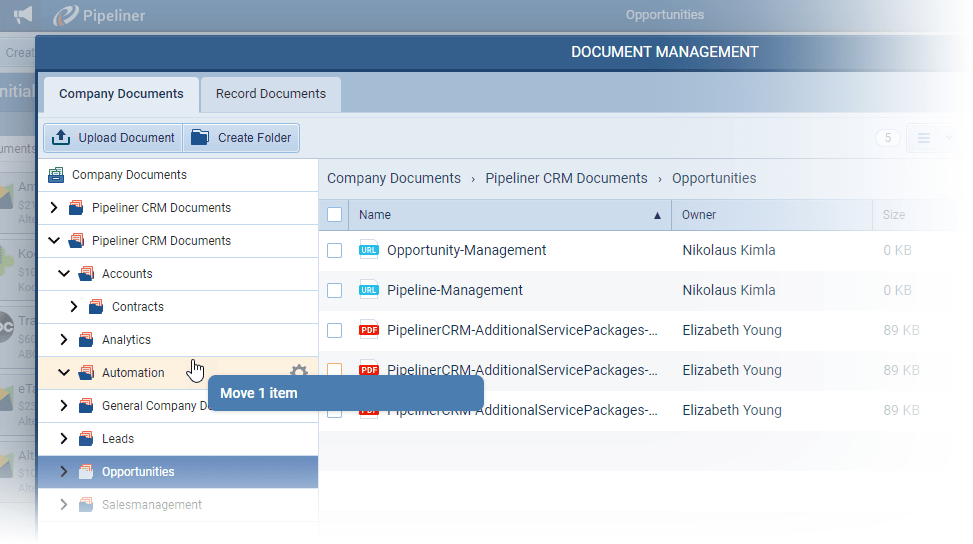The image size is (973, 544).
Task: Collapse the Accounts folder
Action: click(64, 274)
